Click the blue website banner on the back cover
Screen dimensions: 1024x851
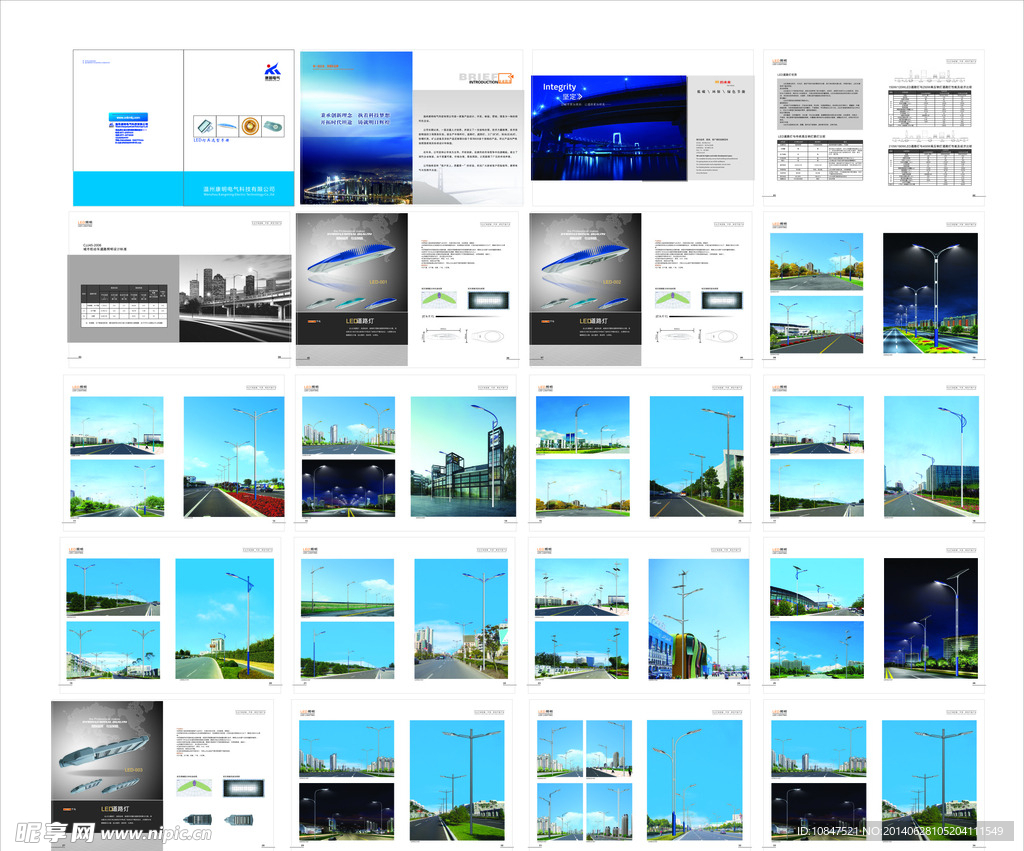tap(128, 117)
